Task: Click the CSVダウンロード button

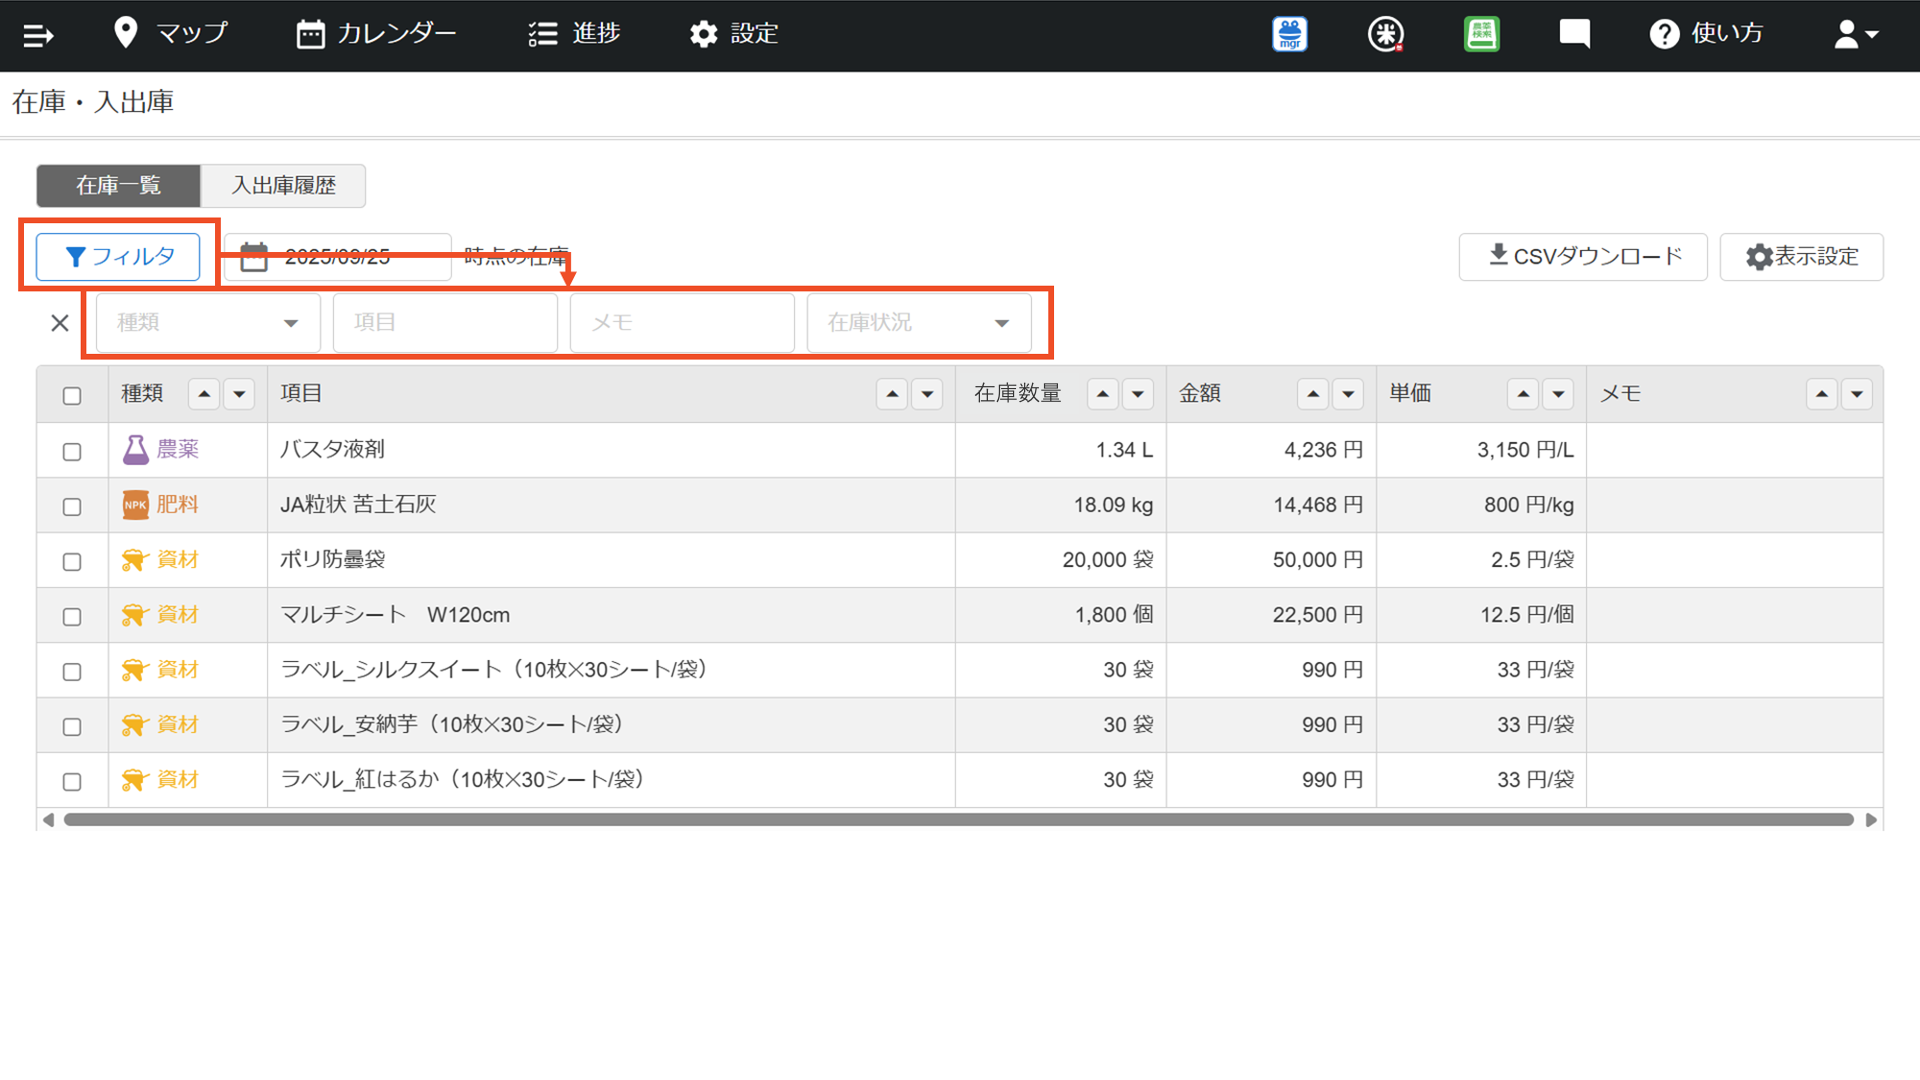Action: click(1583, 257)
